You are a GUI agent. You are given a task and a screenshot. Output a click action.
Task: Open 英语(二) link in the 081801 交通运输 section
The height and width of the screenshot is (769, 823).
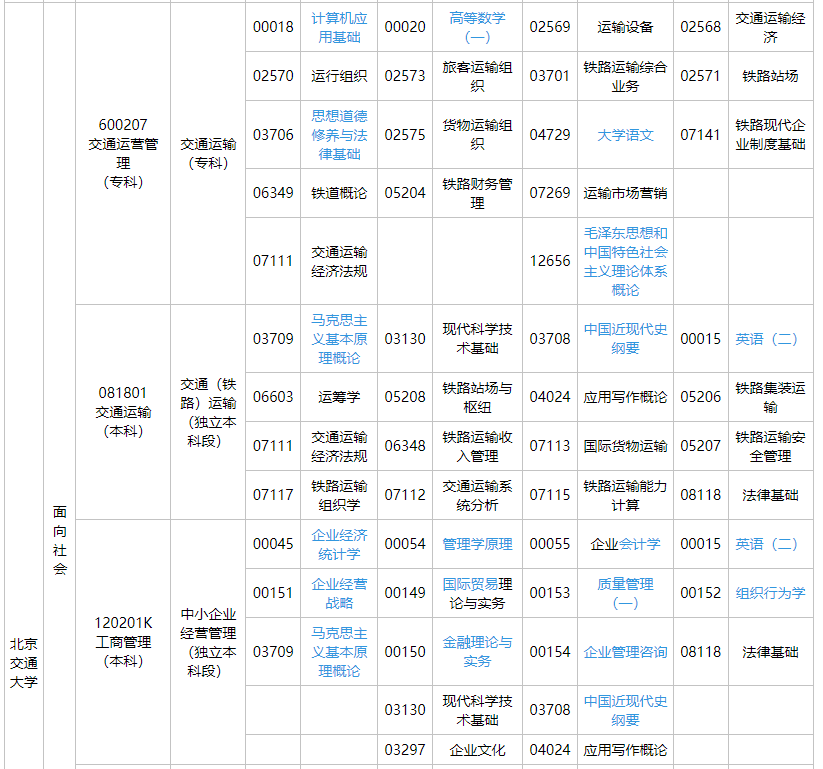(766, 339)
